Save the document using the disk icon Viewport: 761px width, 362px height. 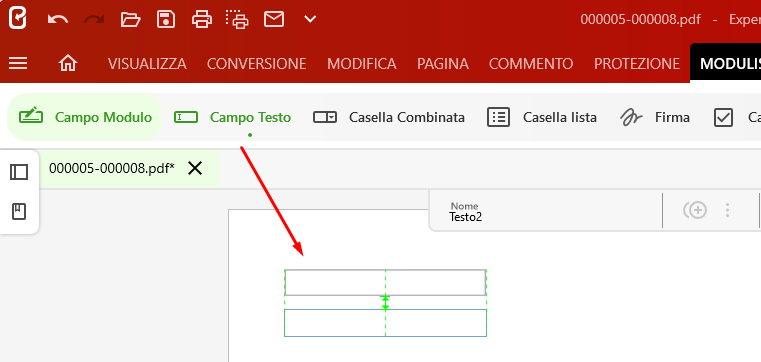[166, 19]
